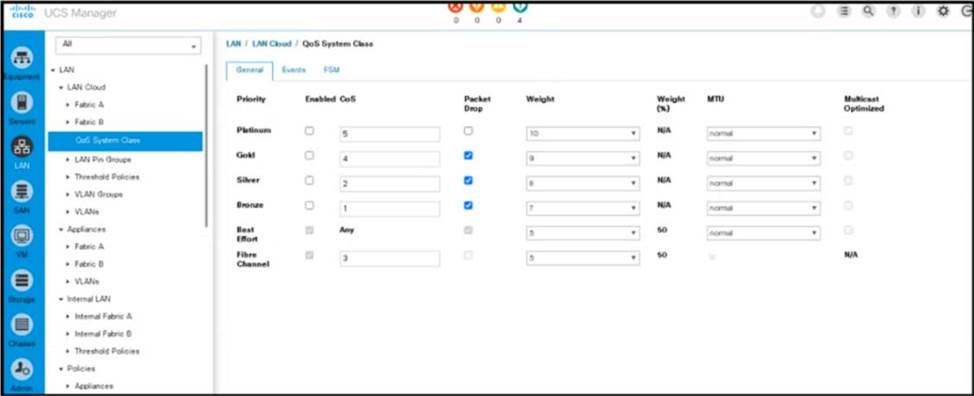Click the Gold CoS input field
974x396 pixels.
tap(389, 159)
